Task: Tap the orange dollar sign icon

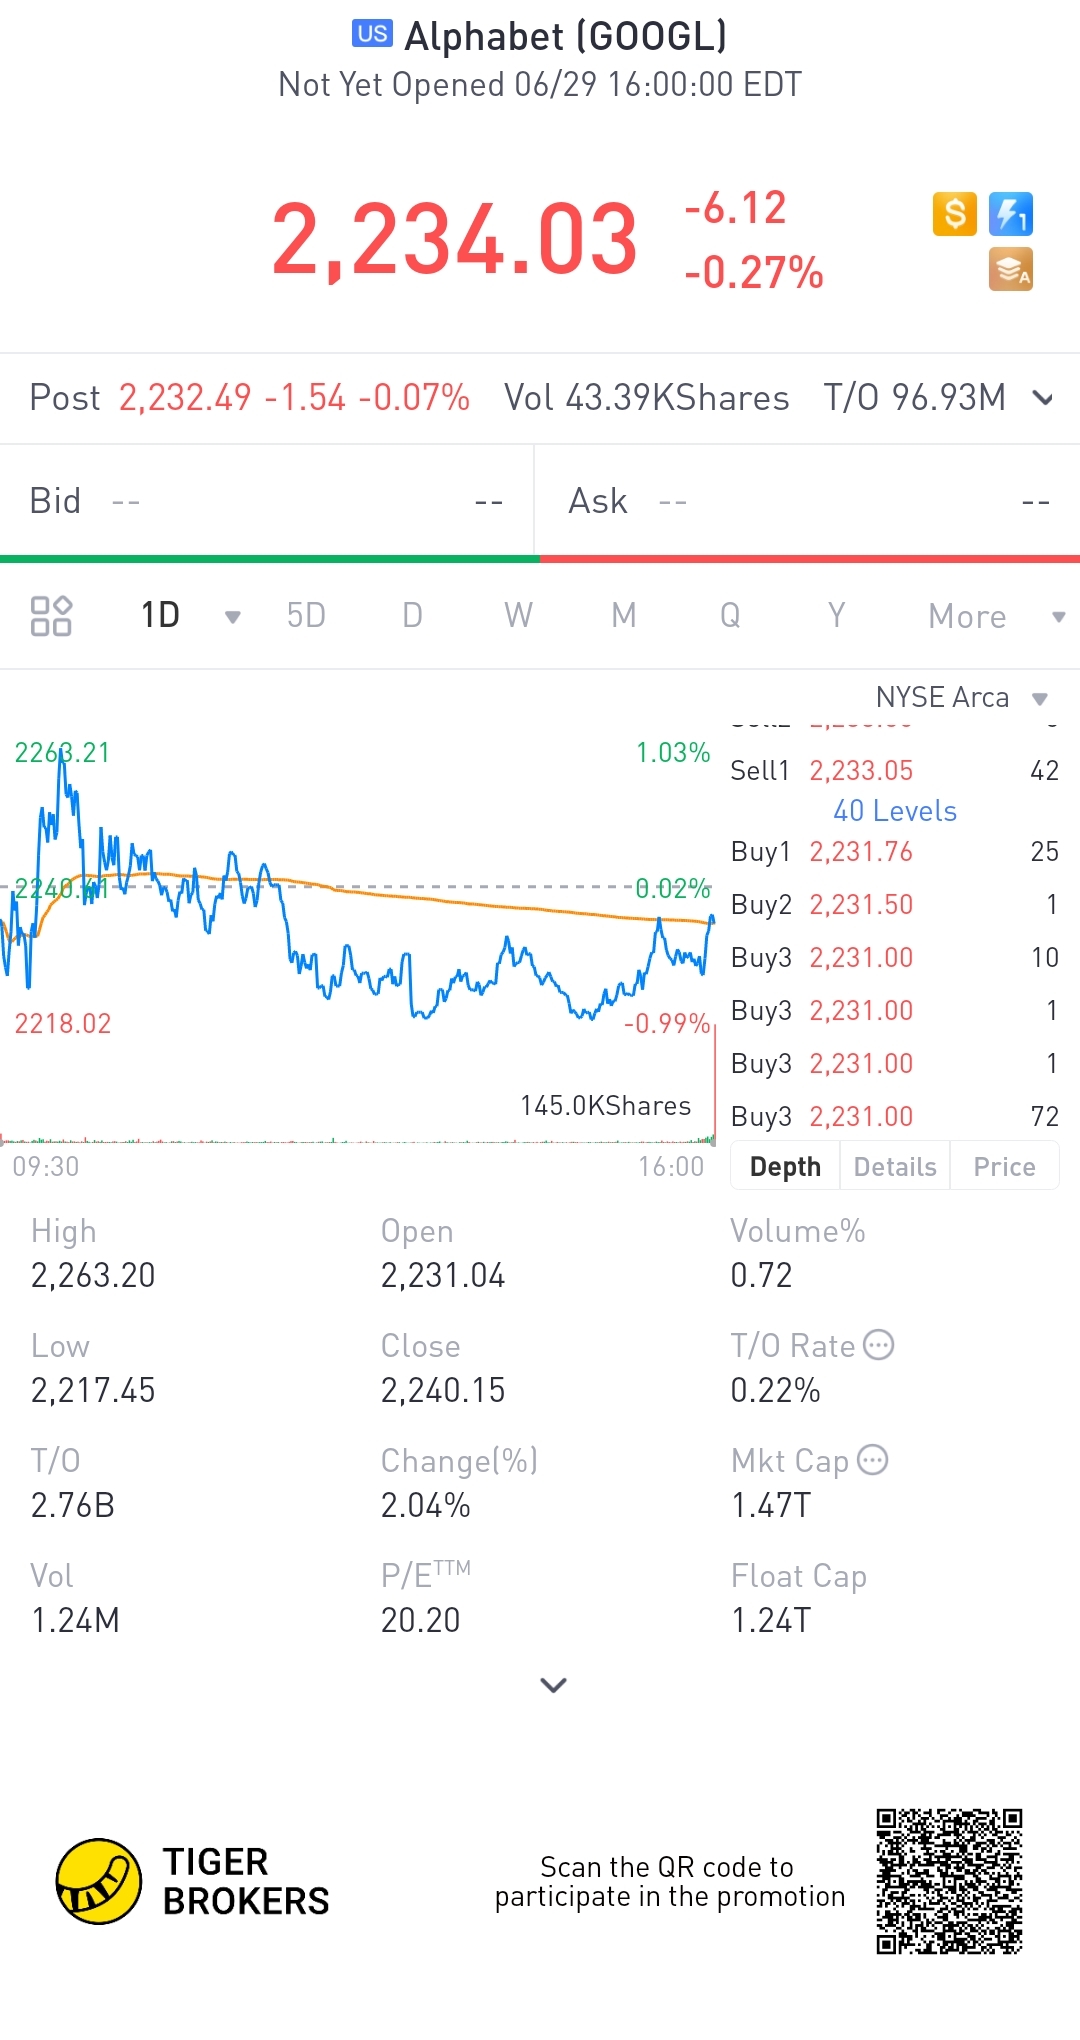Action: click(x=954, y=214)
